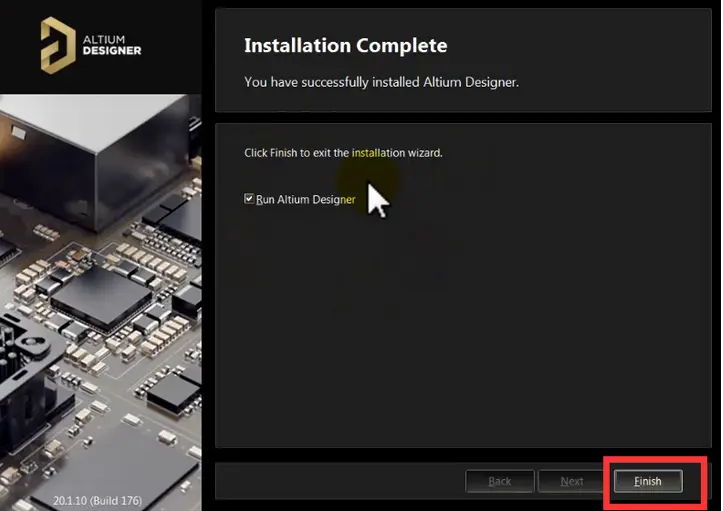Click the "ALTIUM DESIGNER" brand name text
The width and height of the screenshot is (723, 511).
112,45
